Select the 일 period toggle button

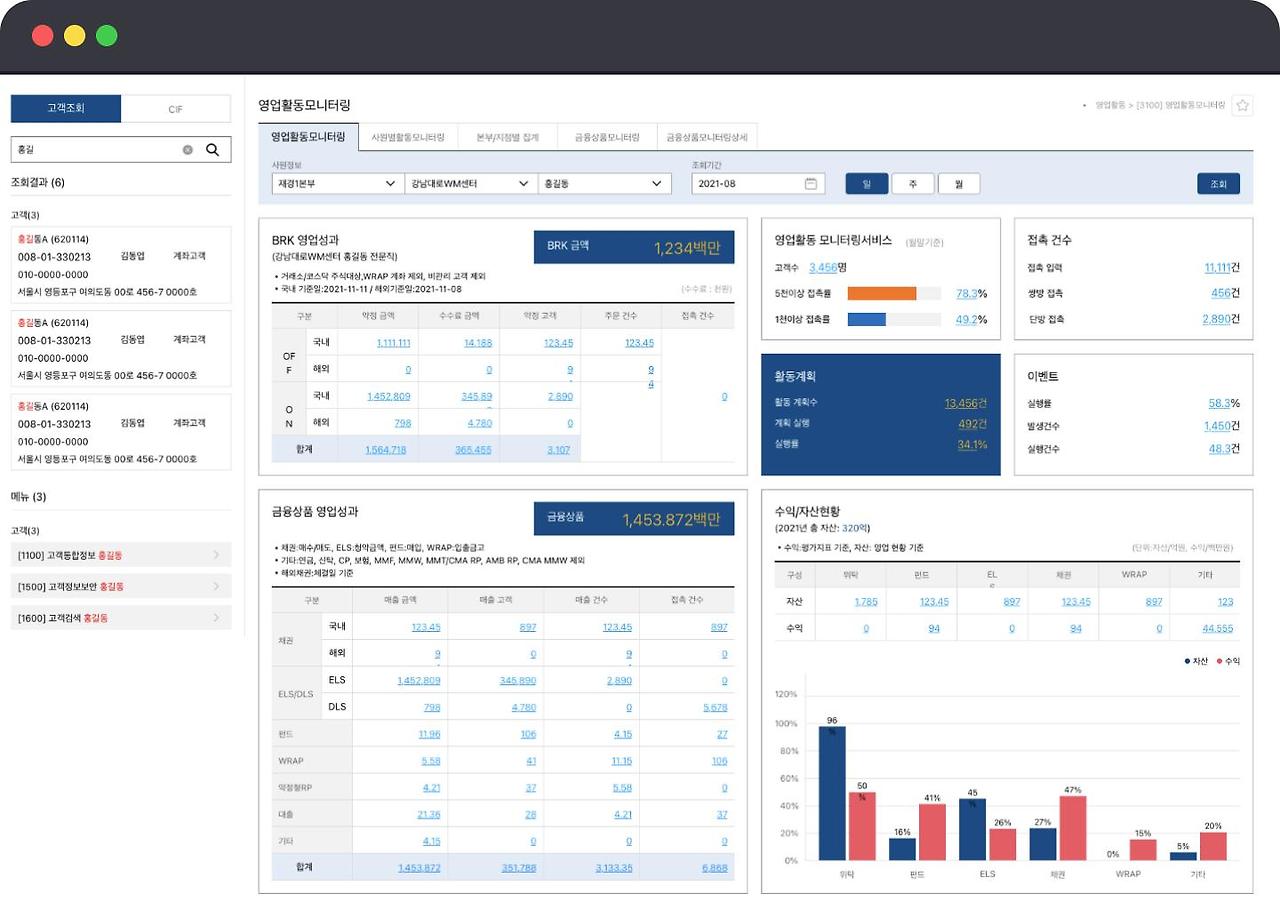pyautogui.click(x=867, y=184)
